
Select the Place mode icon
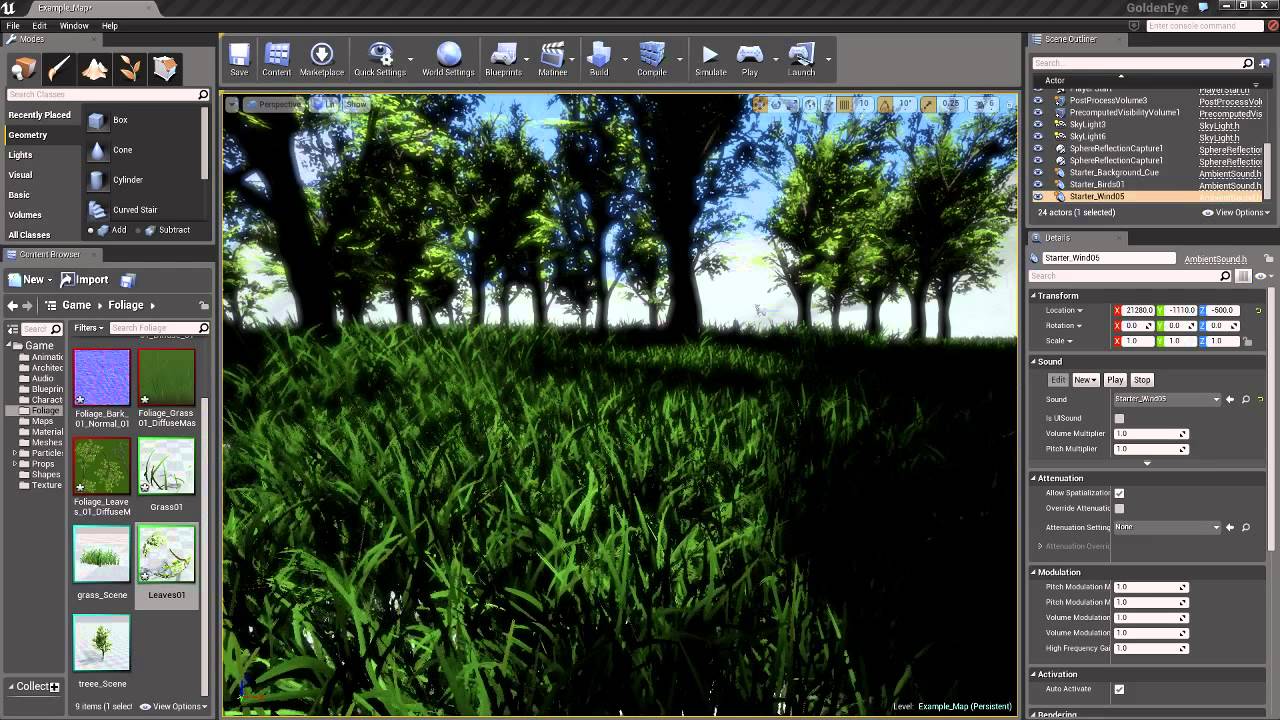coord(23,68)
